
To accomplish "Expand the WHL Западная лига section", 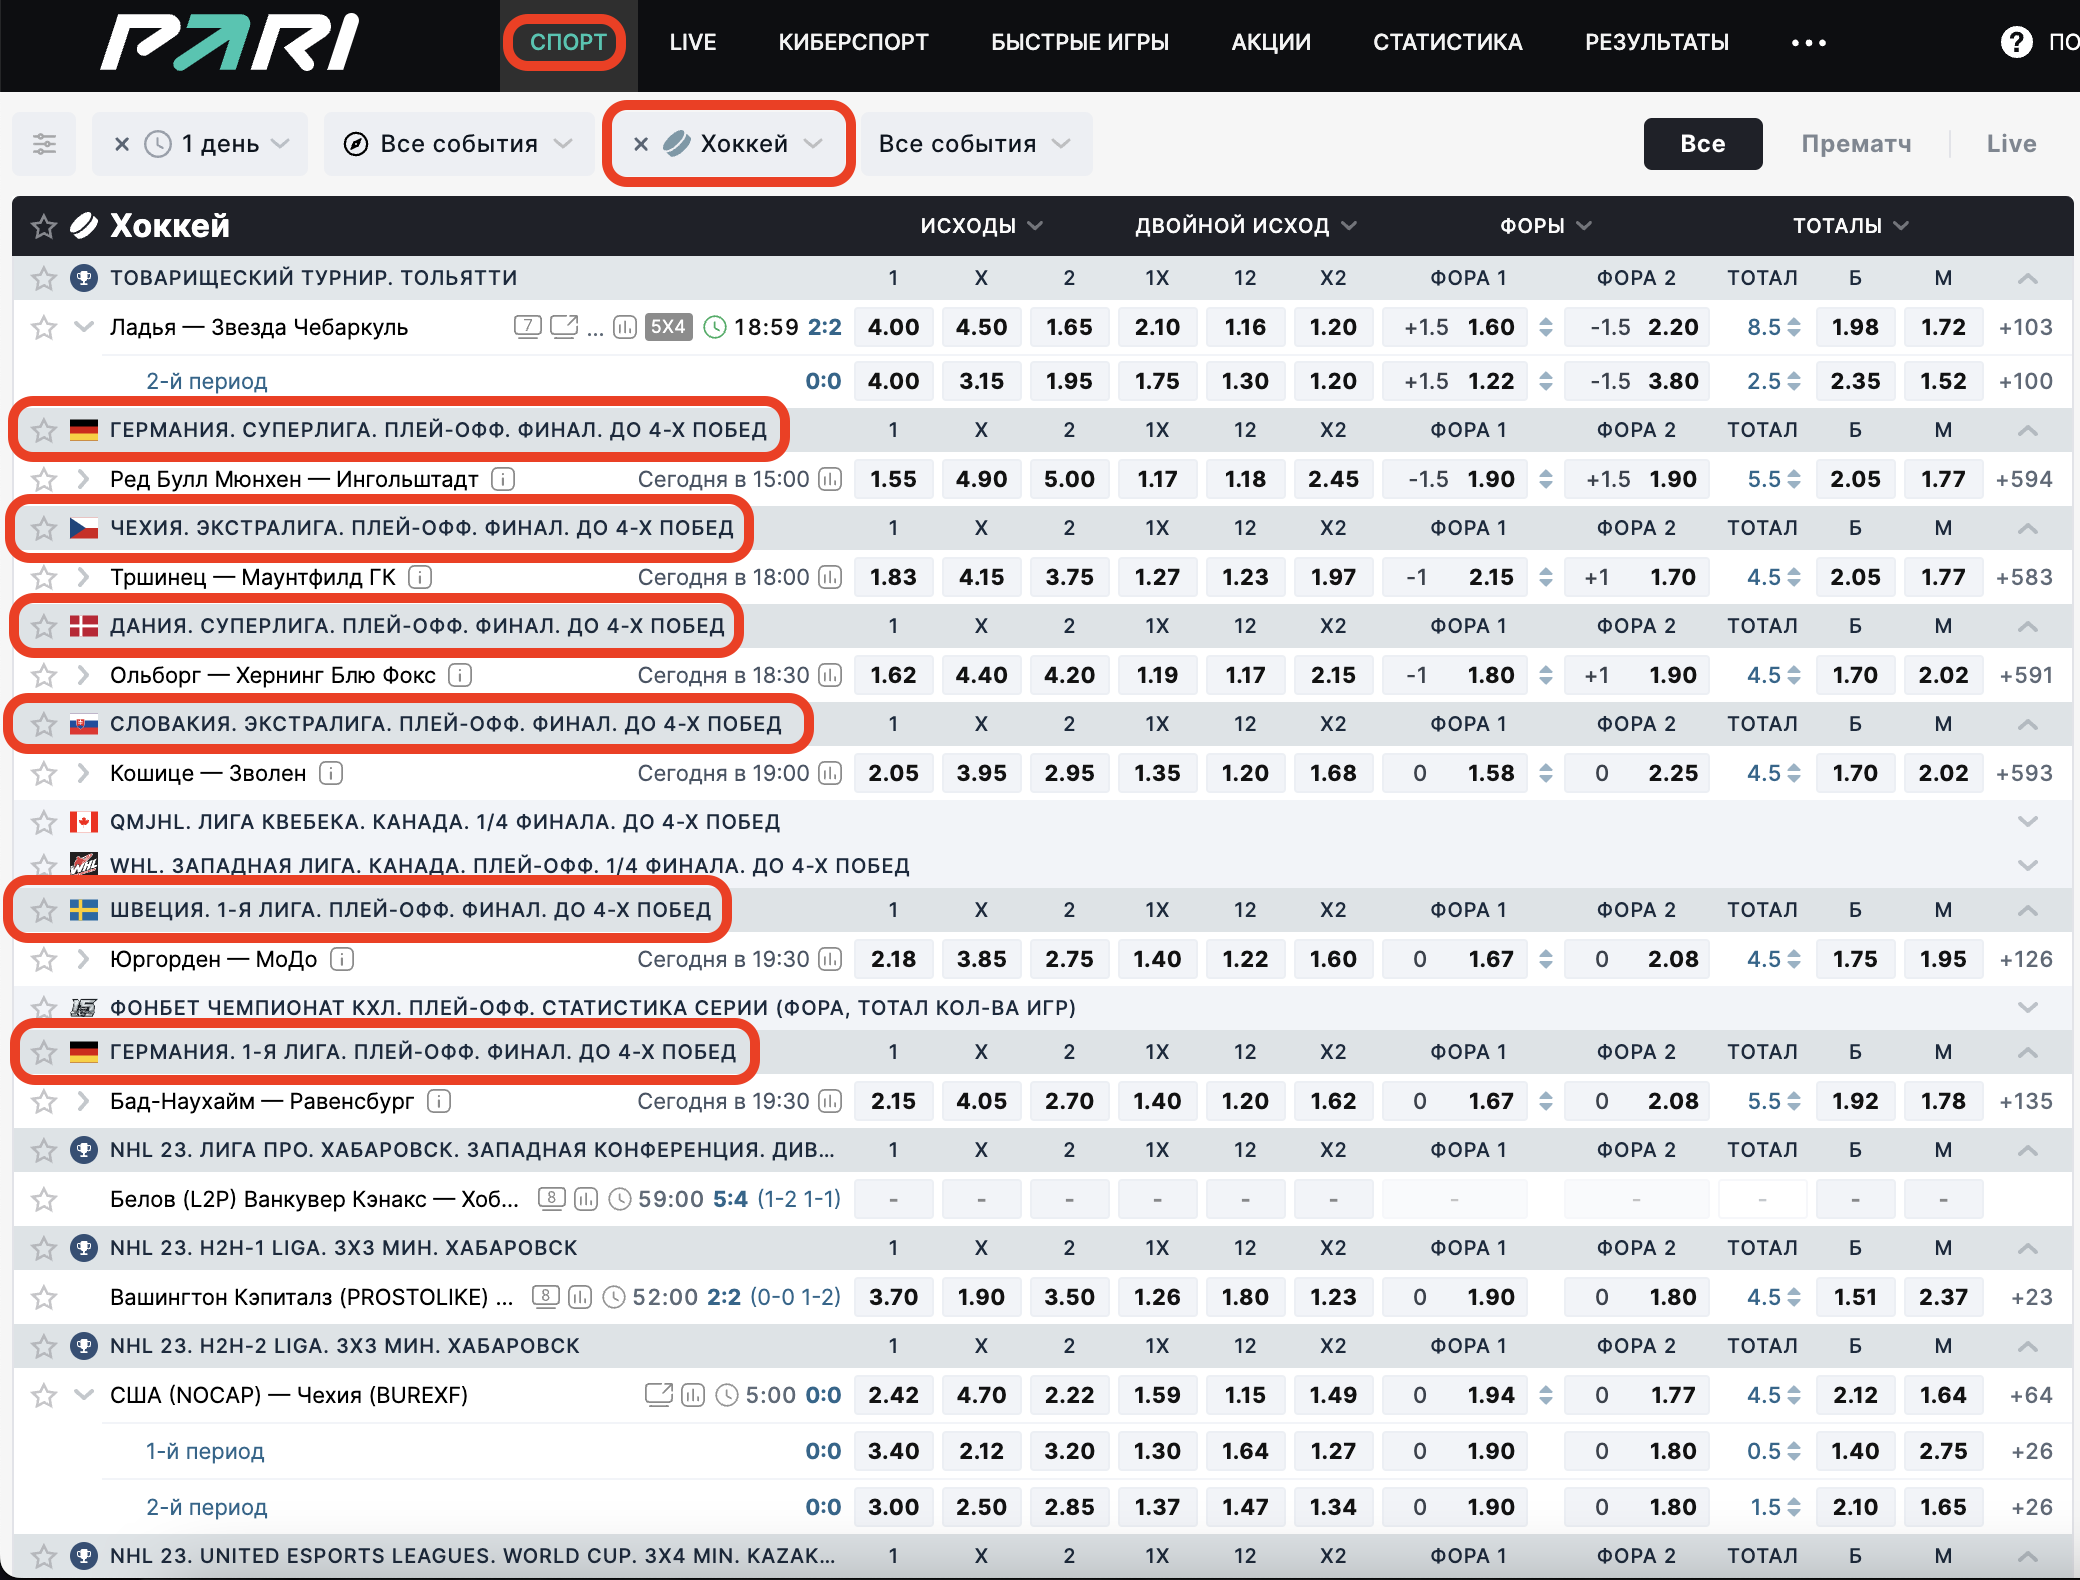I will point(2027,865).
